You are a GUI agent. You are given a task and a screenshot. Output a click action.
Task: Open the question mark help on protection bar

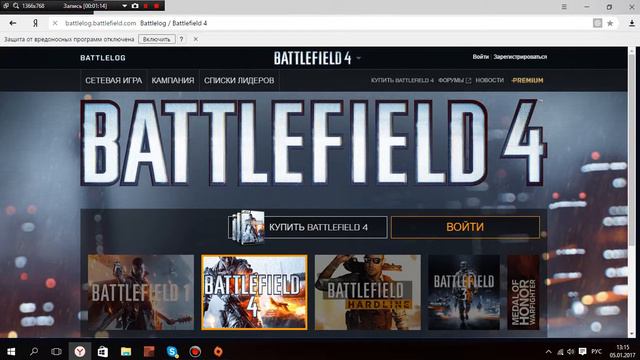[181, 39]
